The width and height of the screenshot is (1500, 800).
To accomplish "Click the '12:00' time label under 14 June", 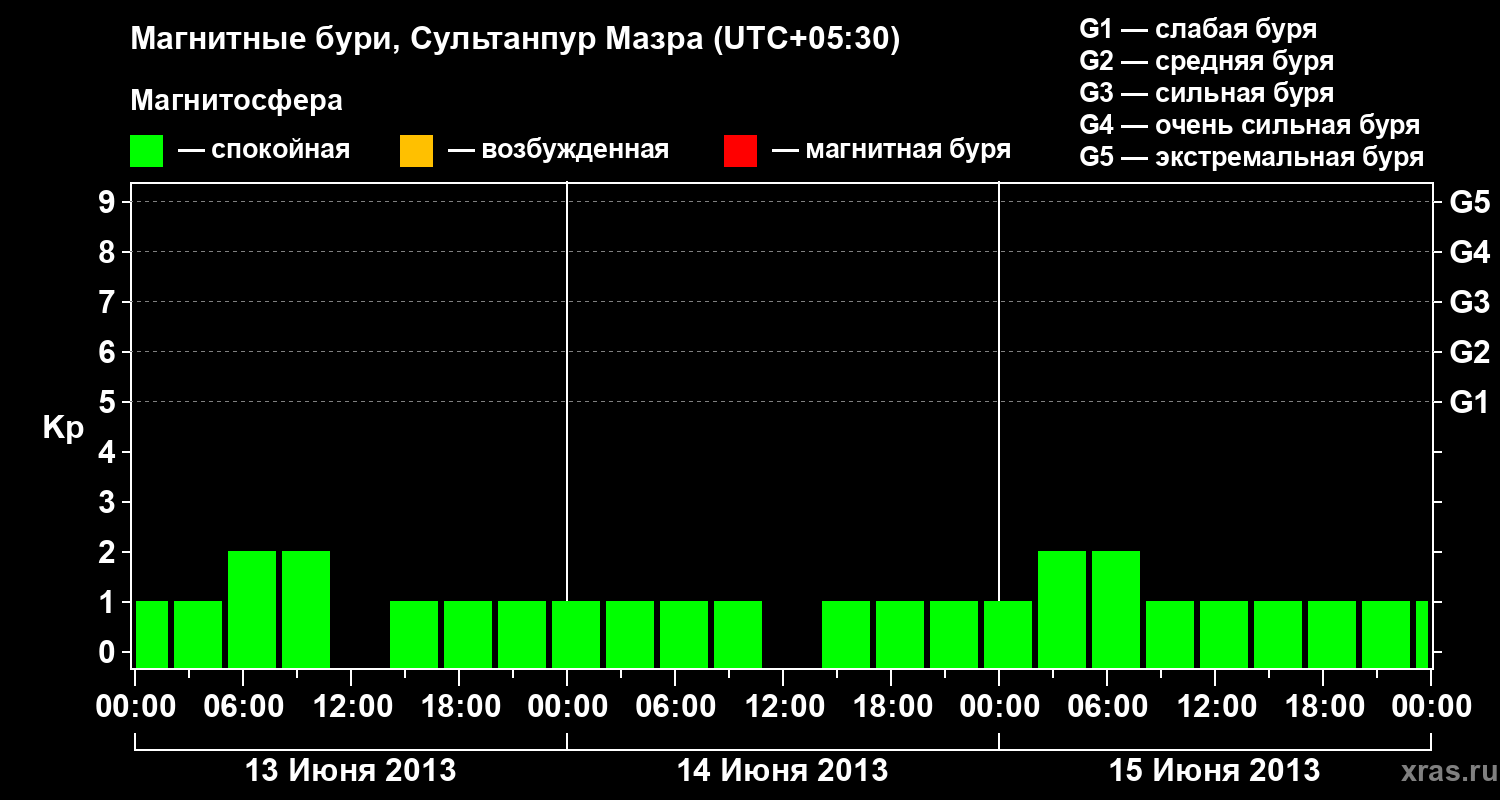I will (783, 707).
